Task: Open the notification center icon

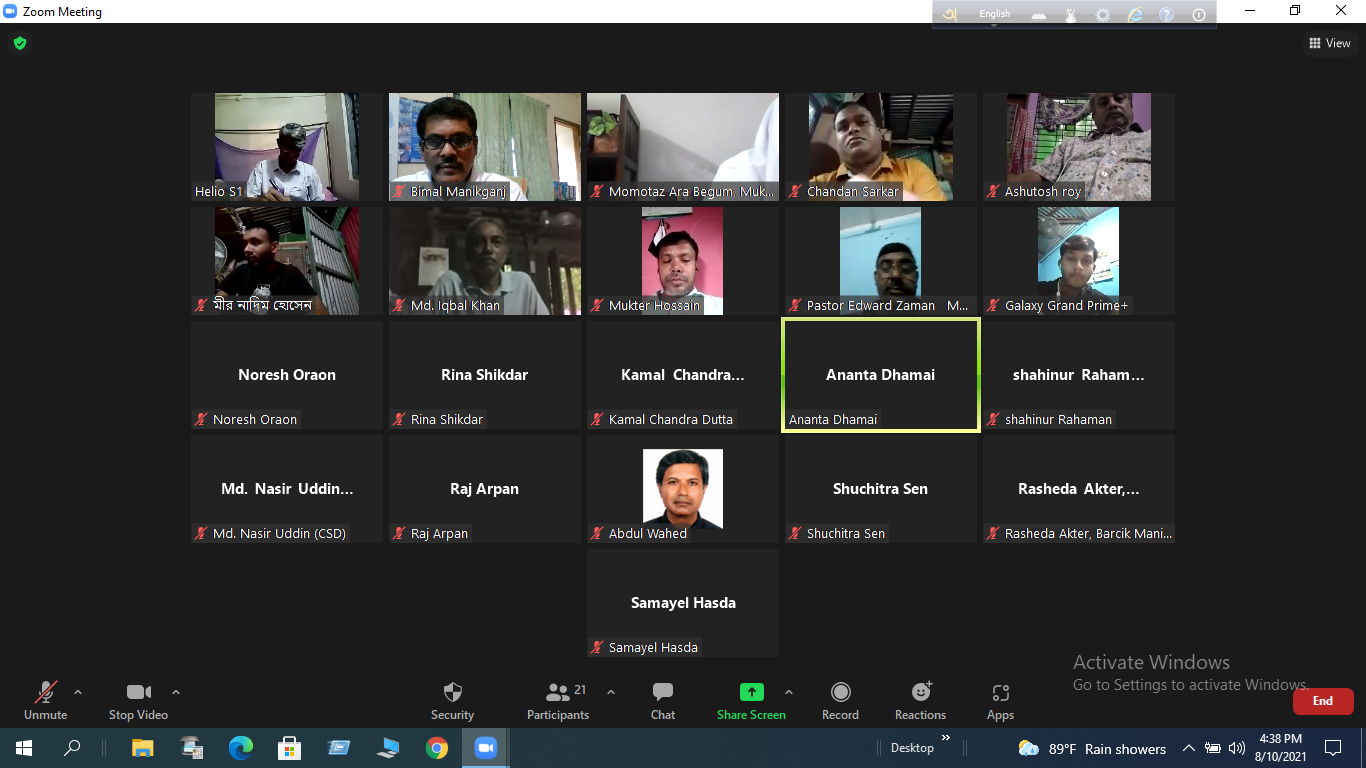Action: tap(1333, 748)
